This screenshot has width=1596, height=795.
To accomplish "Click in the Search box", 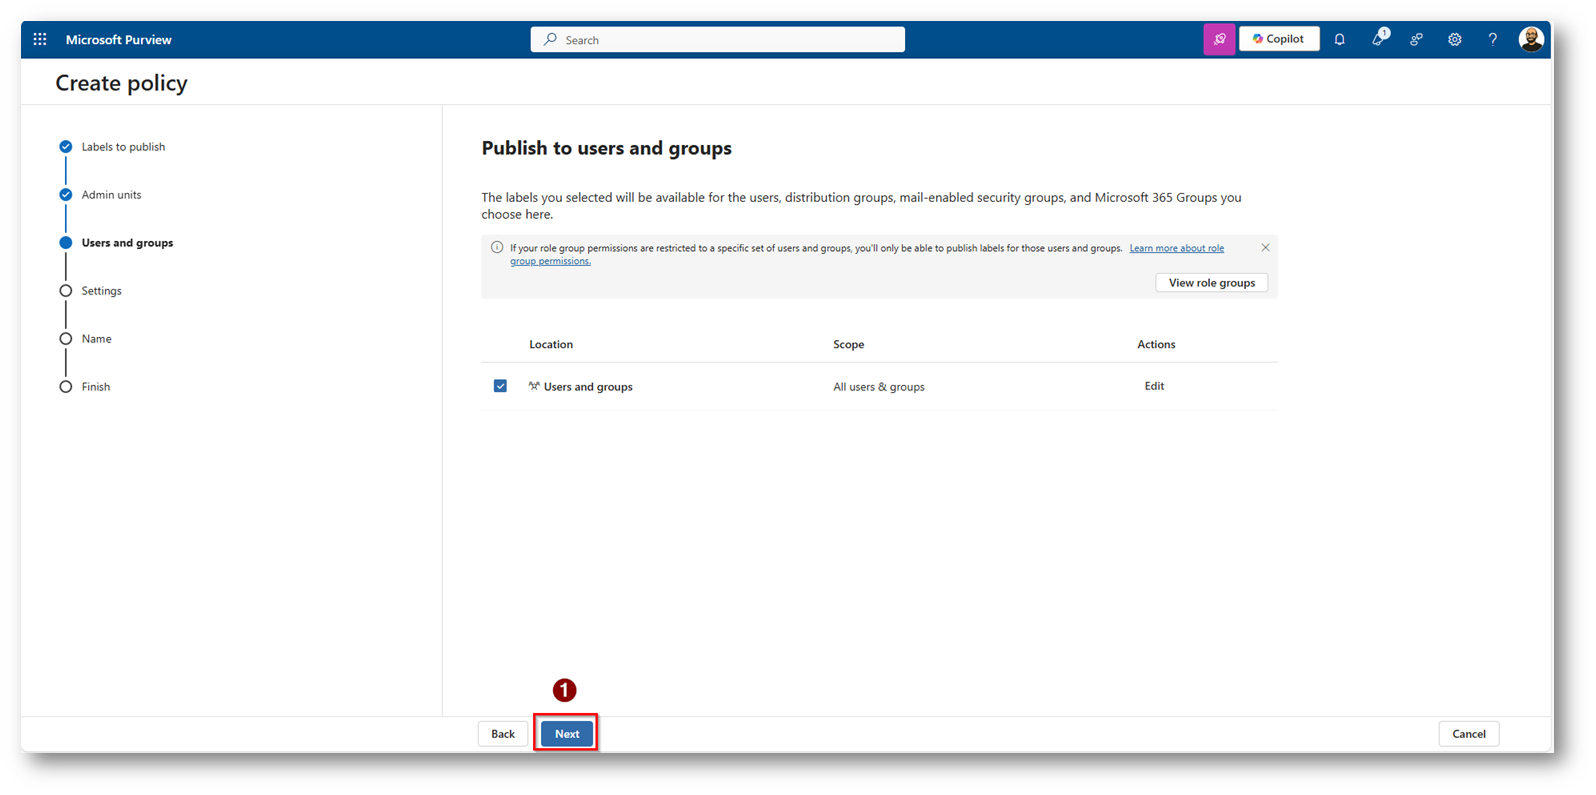I will click(718, 40).
